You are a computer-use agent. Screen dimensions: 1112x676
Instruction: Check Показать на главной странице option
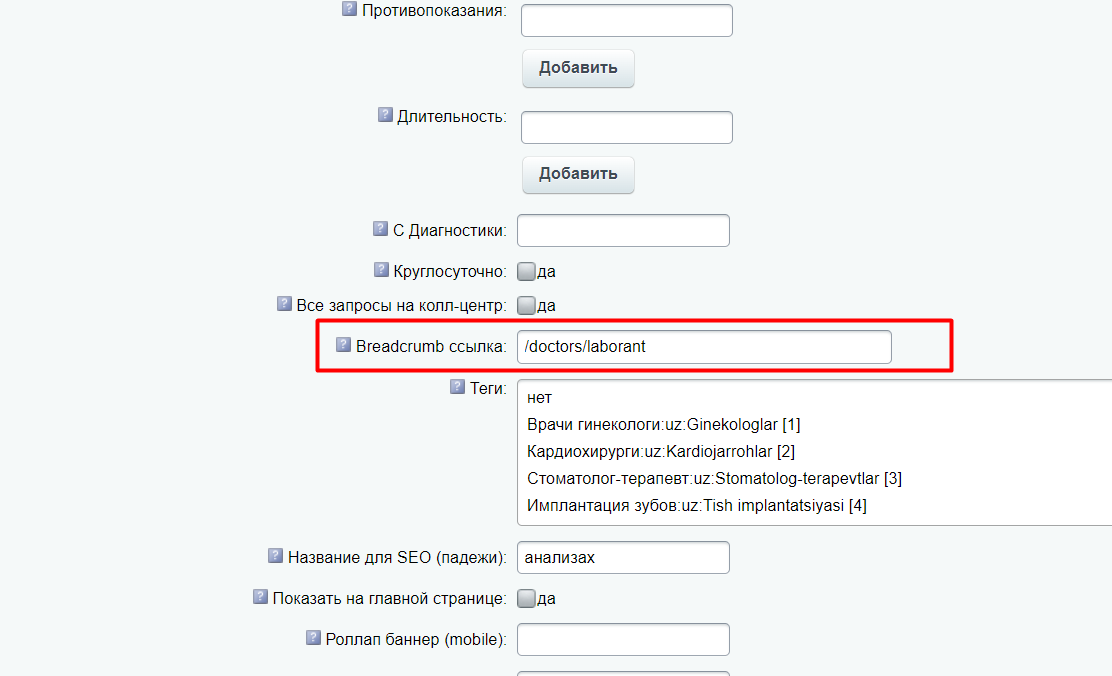point(526,599)
